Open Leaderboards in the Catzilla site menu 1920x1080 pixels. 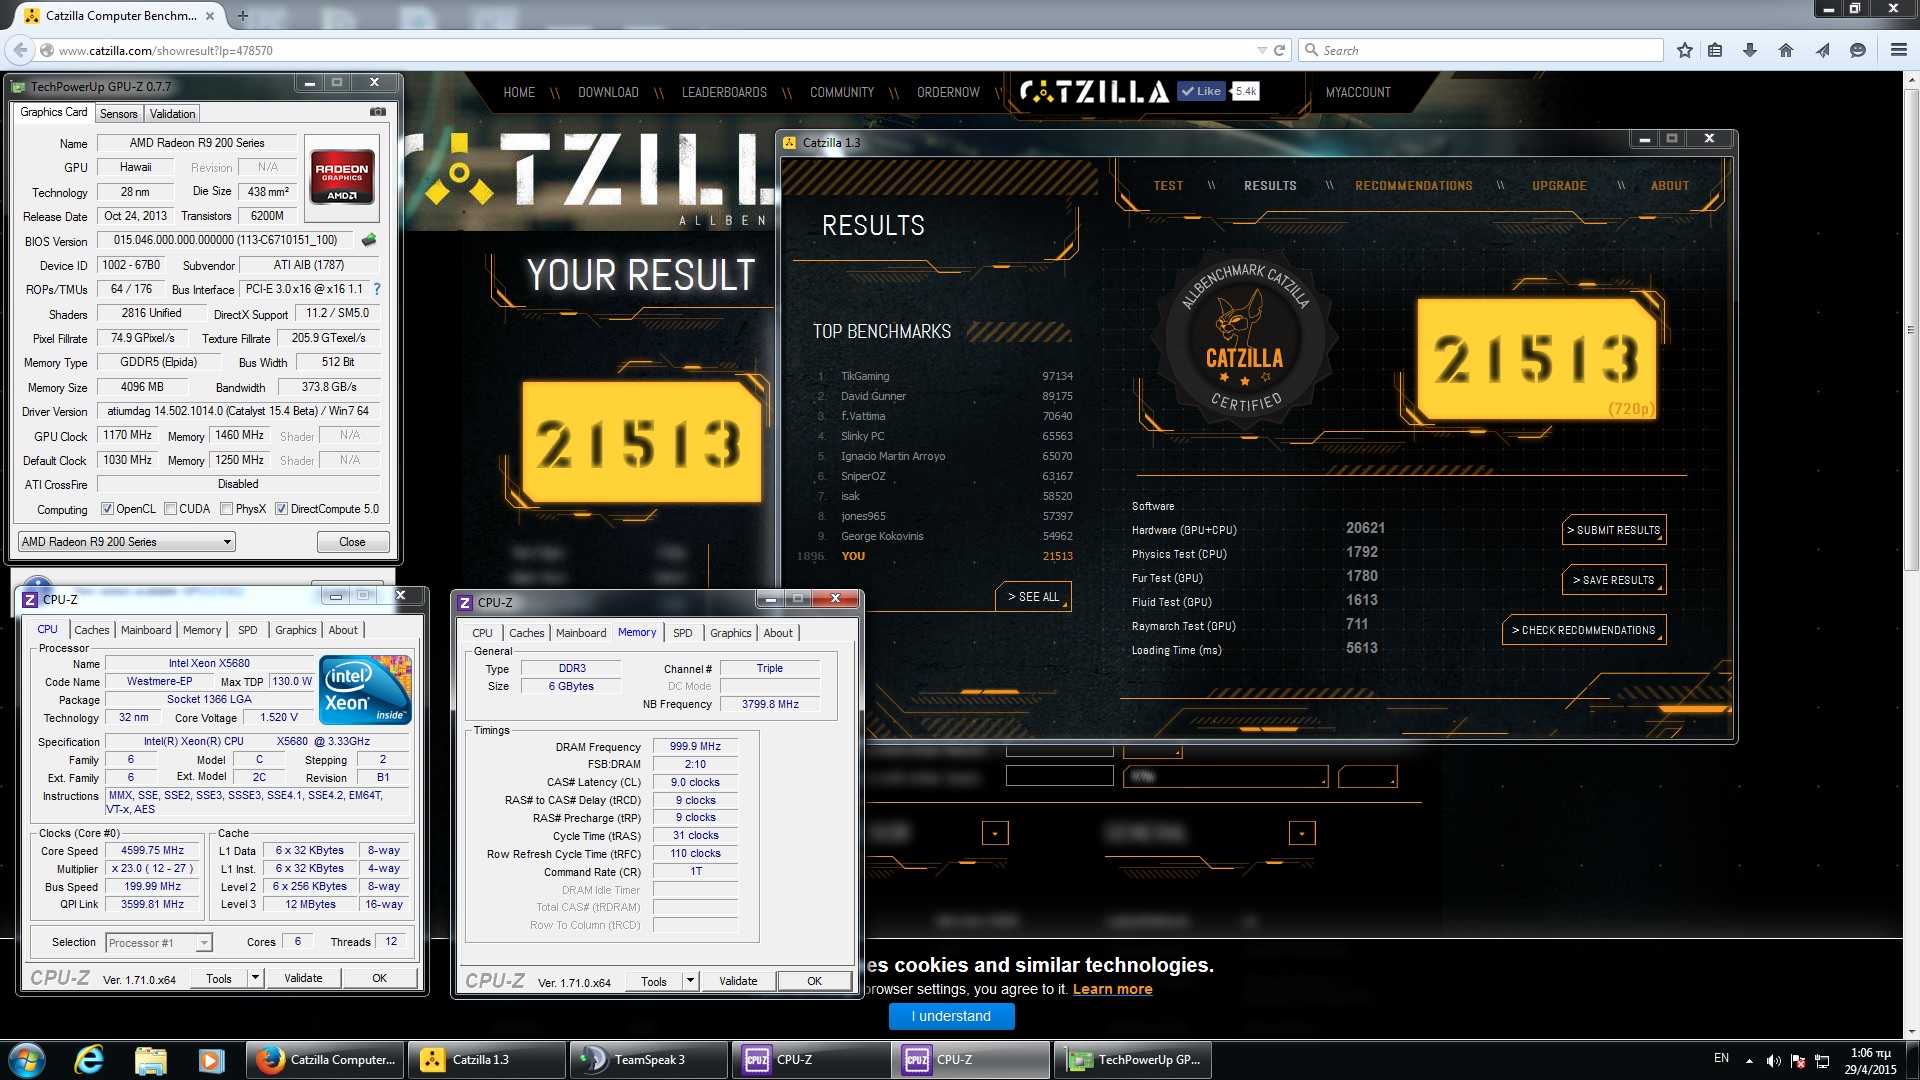pos(724,92)
